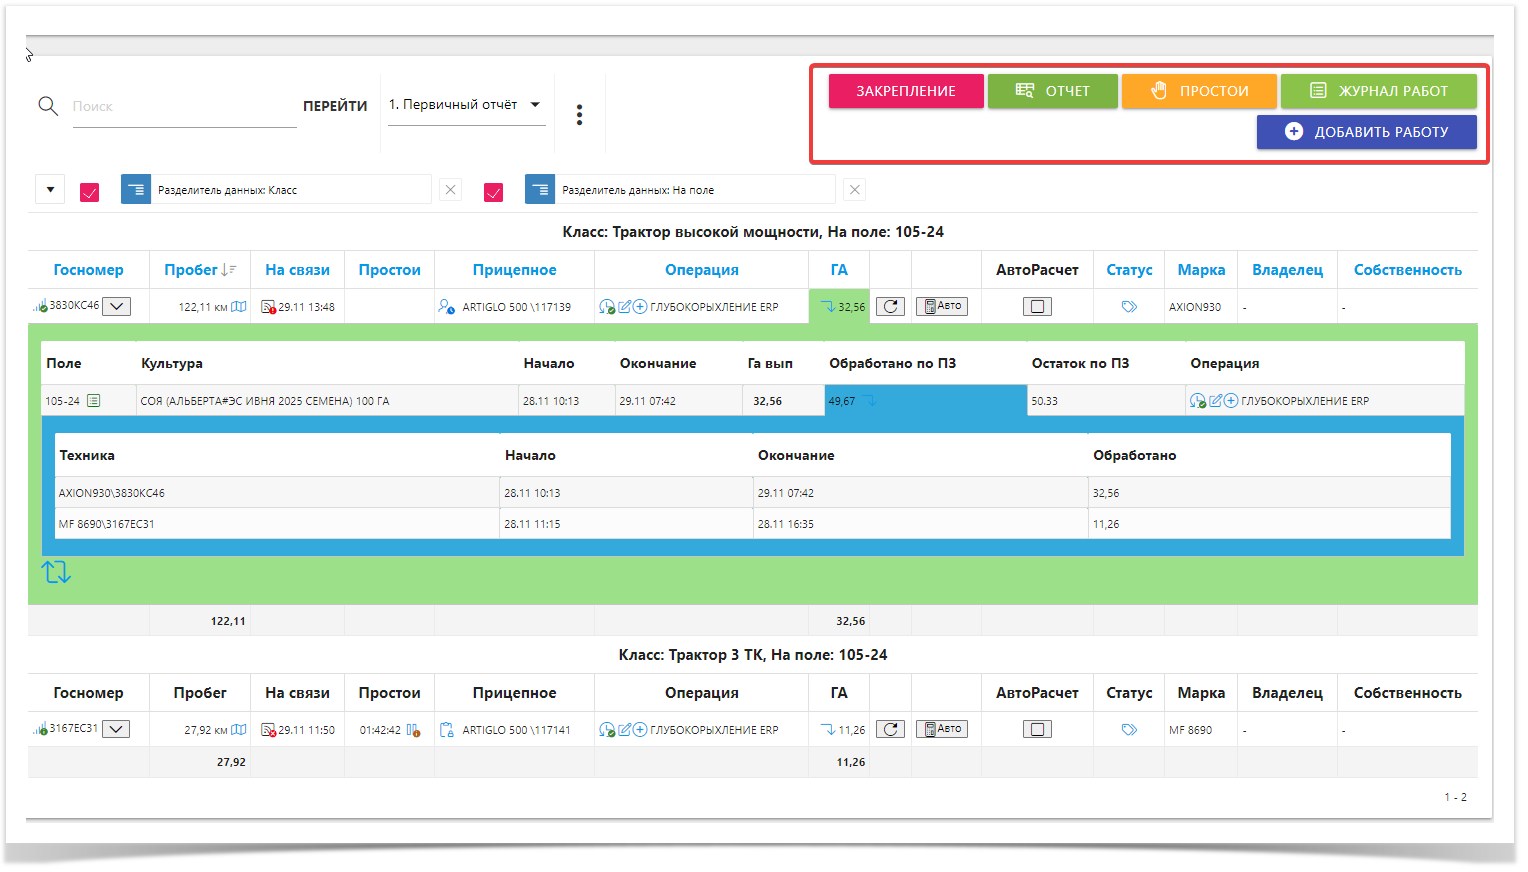This screenshot has height=872, width=1528.
Task: Click downtime pause icon next to 01:42:42
Action: click(414, 730)
